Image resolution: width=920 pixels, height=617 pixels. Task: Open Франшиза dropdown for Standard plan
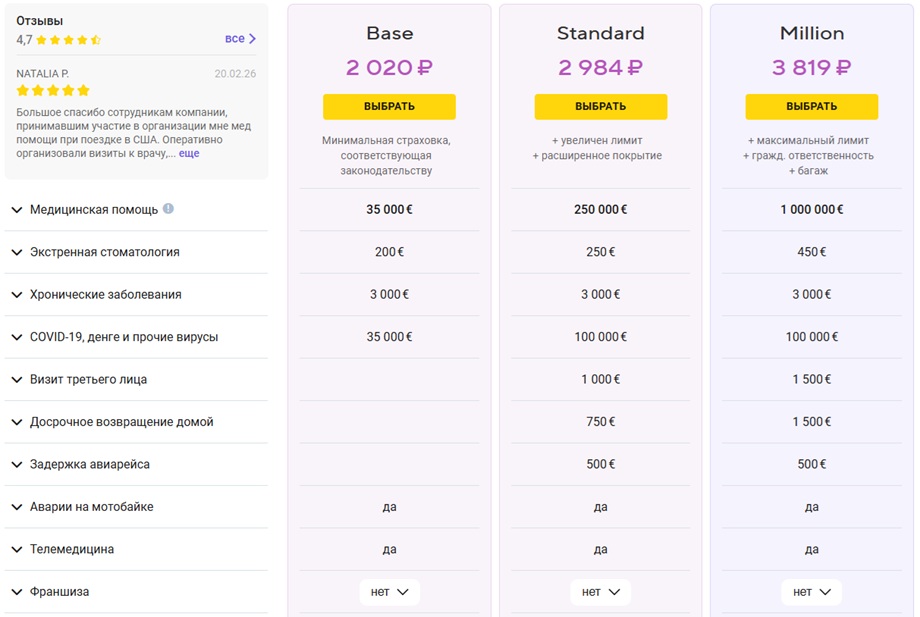tap(601, 592)
